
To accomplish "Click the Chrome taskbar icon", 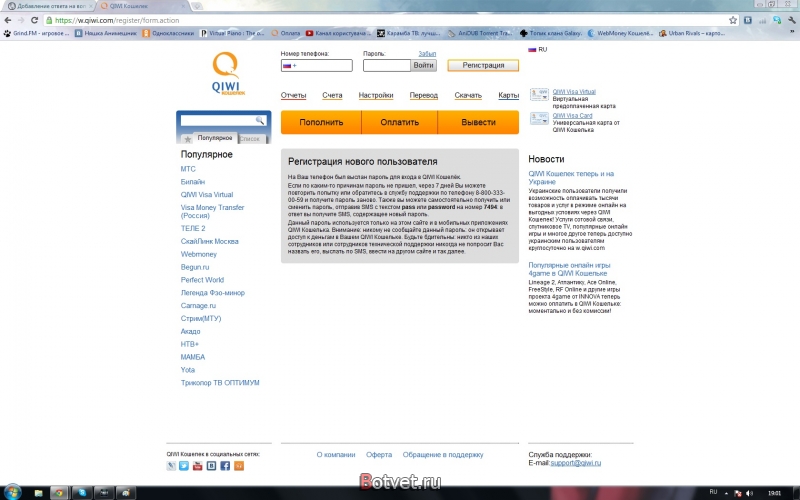I will click(59, 493).
